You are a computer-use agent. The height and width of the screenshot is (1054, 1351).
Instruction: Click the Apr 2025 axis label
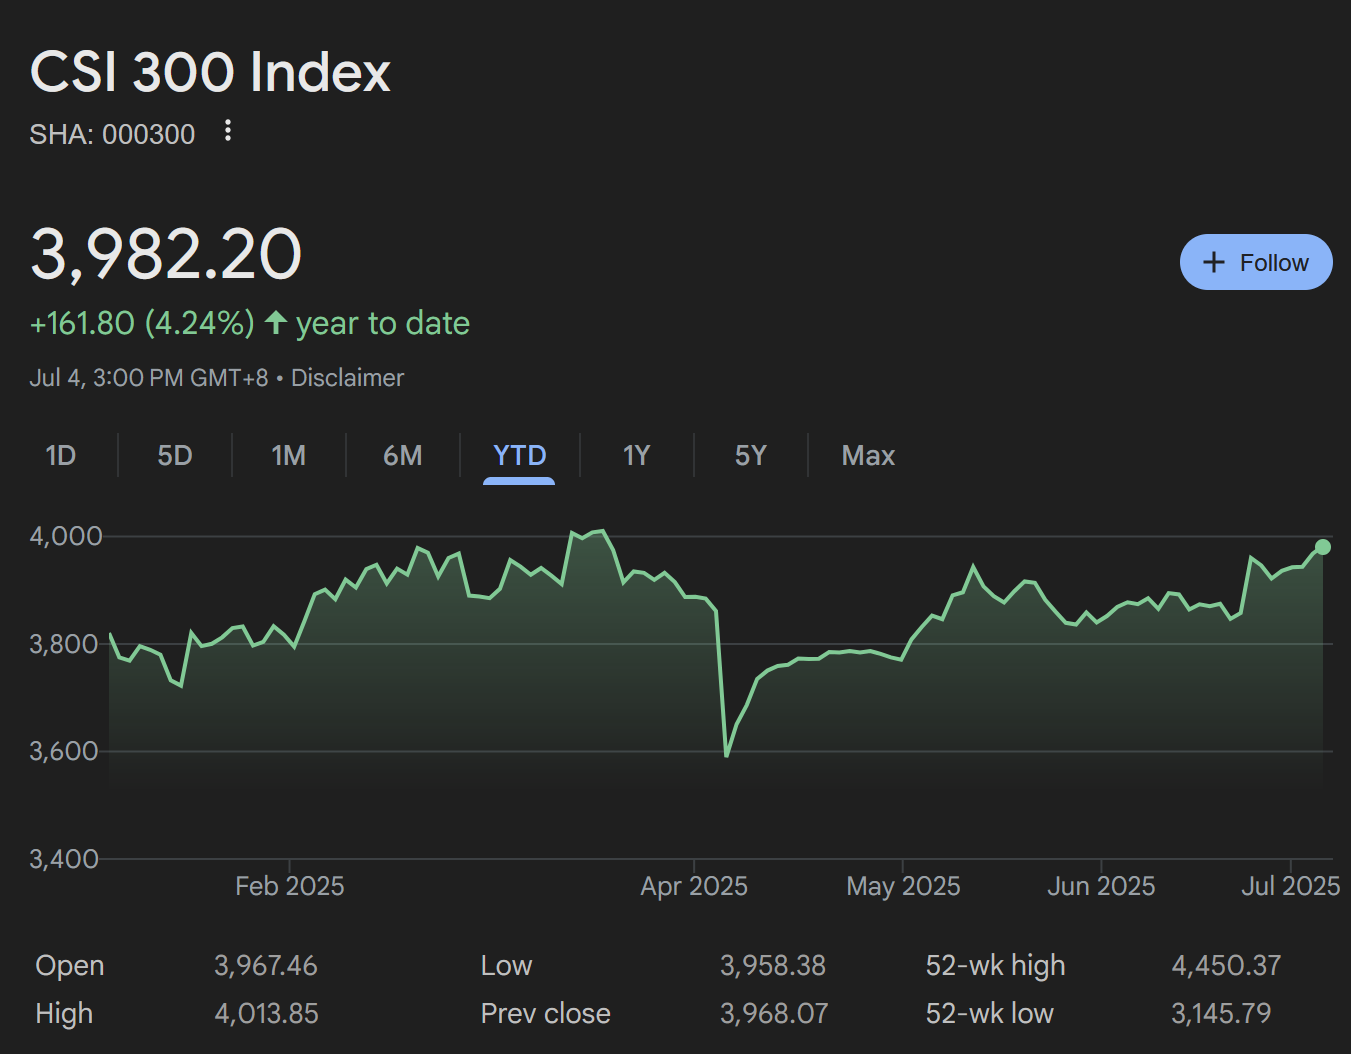point(694,886)
